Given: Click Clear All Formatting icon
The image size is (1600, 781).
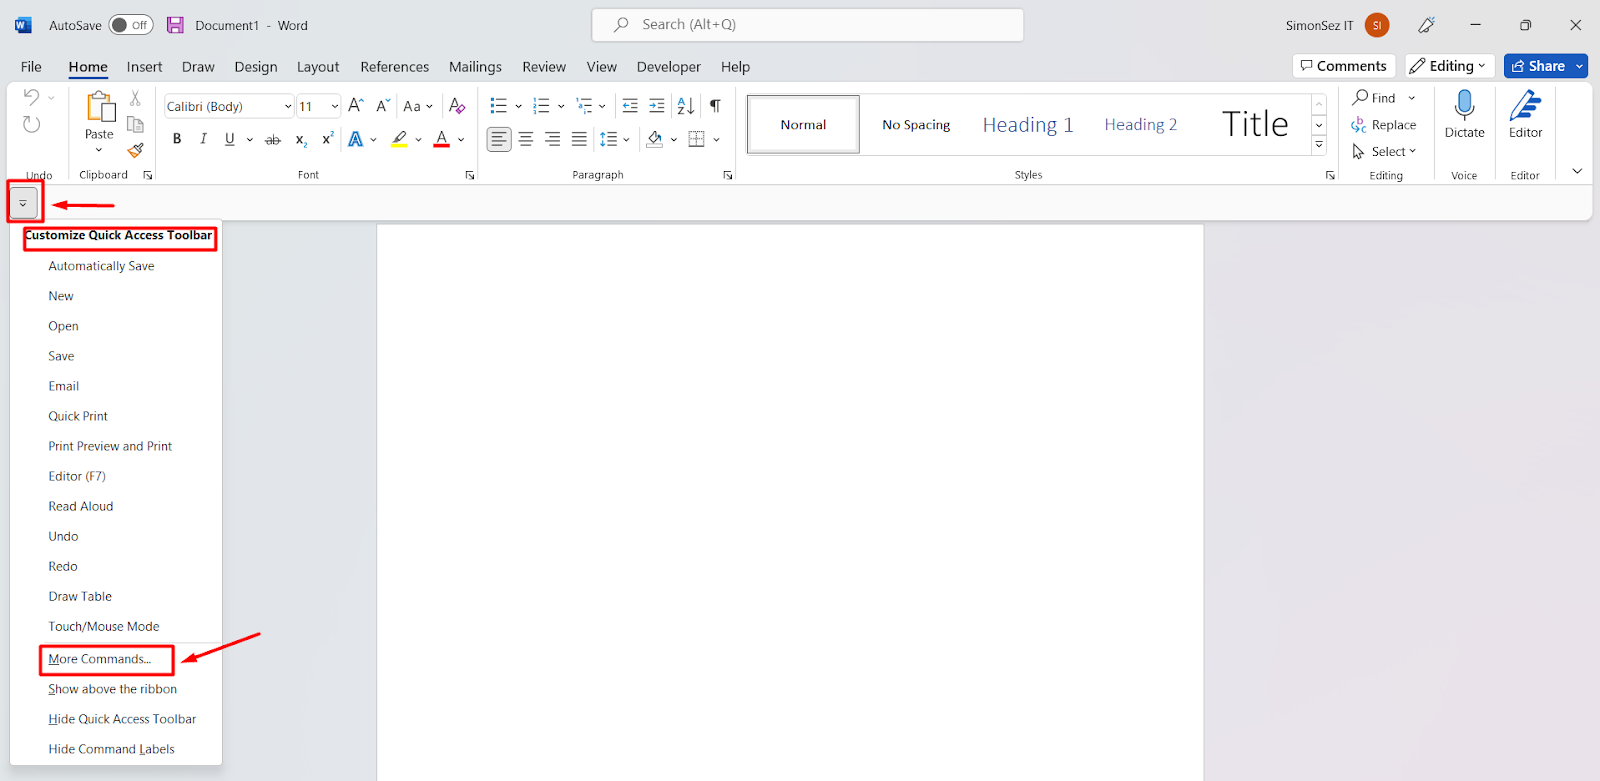Looking at the screenshot, I should click(457, 106).
